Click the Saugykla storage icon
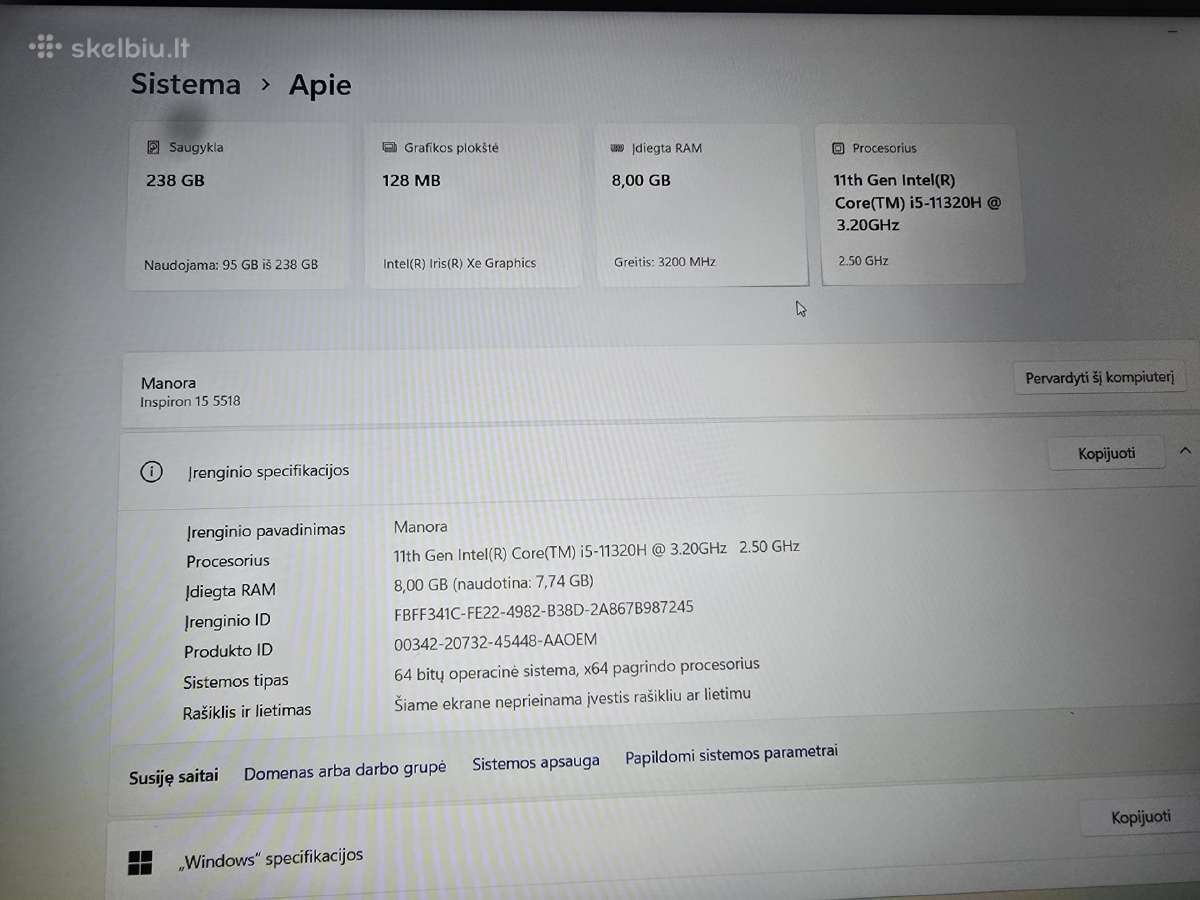 click(x=153, y=148)
